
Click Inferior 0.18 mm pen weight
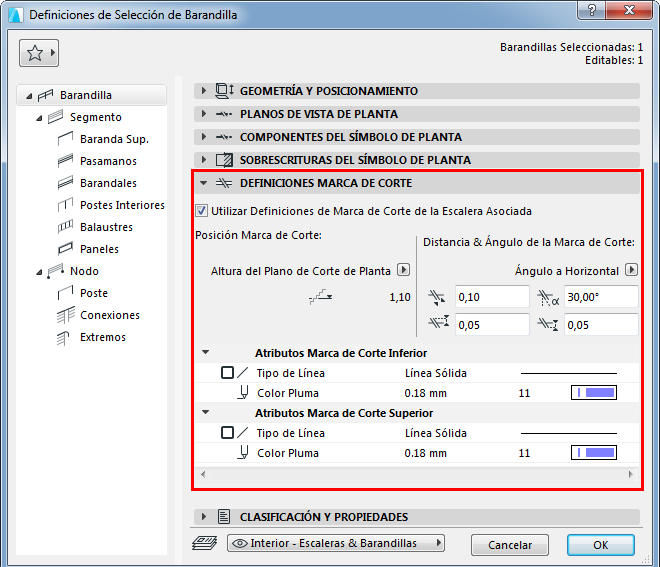(426, 393)
